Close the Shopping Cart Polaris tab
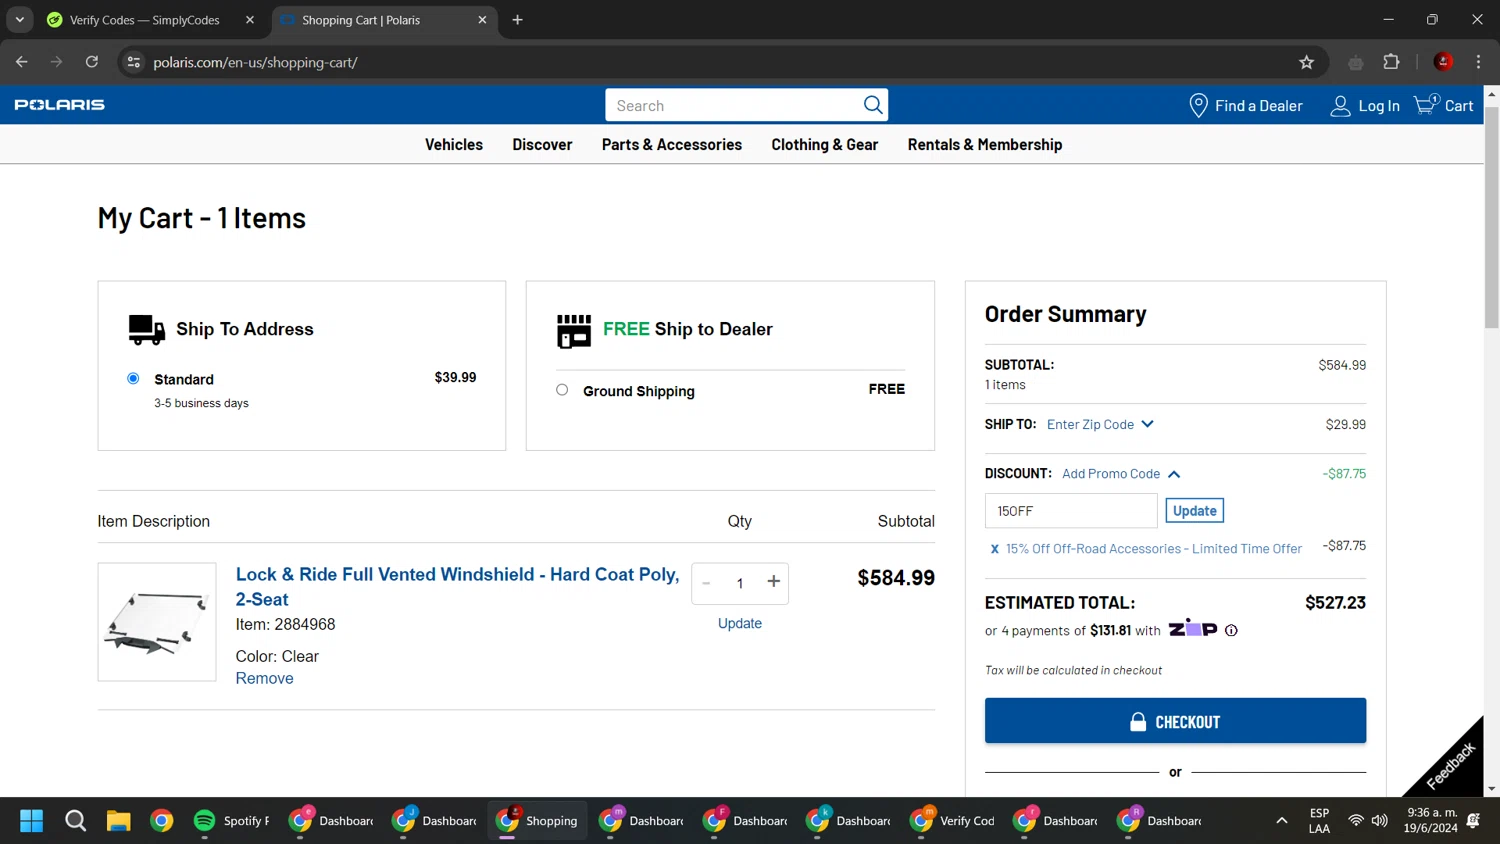 tap(483, 20)
